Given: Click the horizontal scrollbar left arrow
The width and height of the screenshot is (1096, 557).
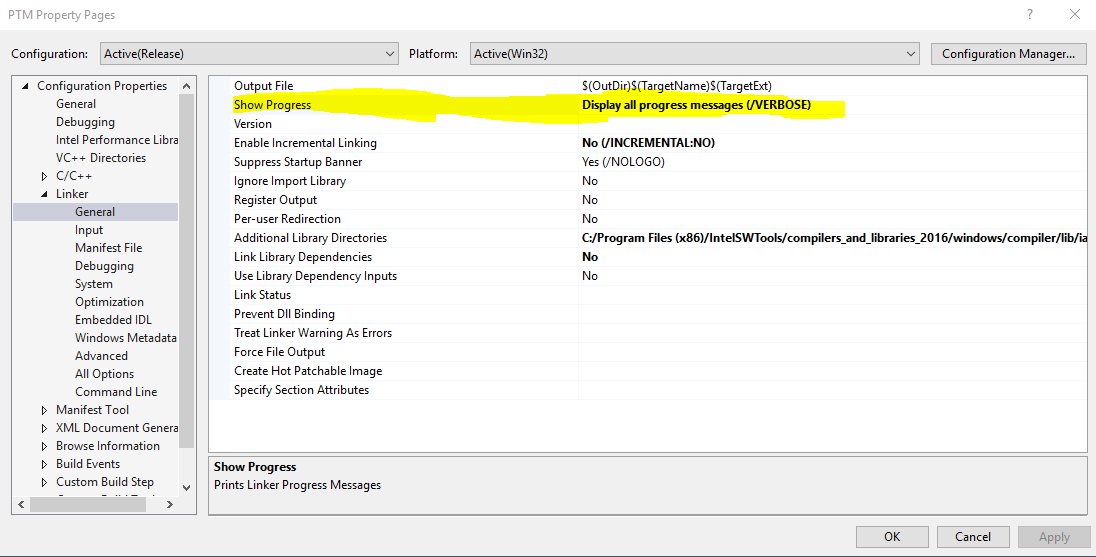Looking at the screenshot, I should (21, 504).
